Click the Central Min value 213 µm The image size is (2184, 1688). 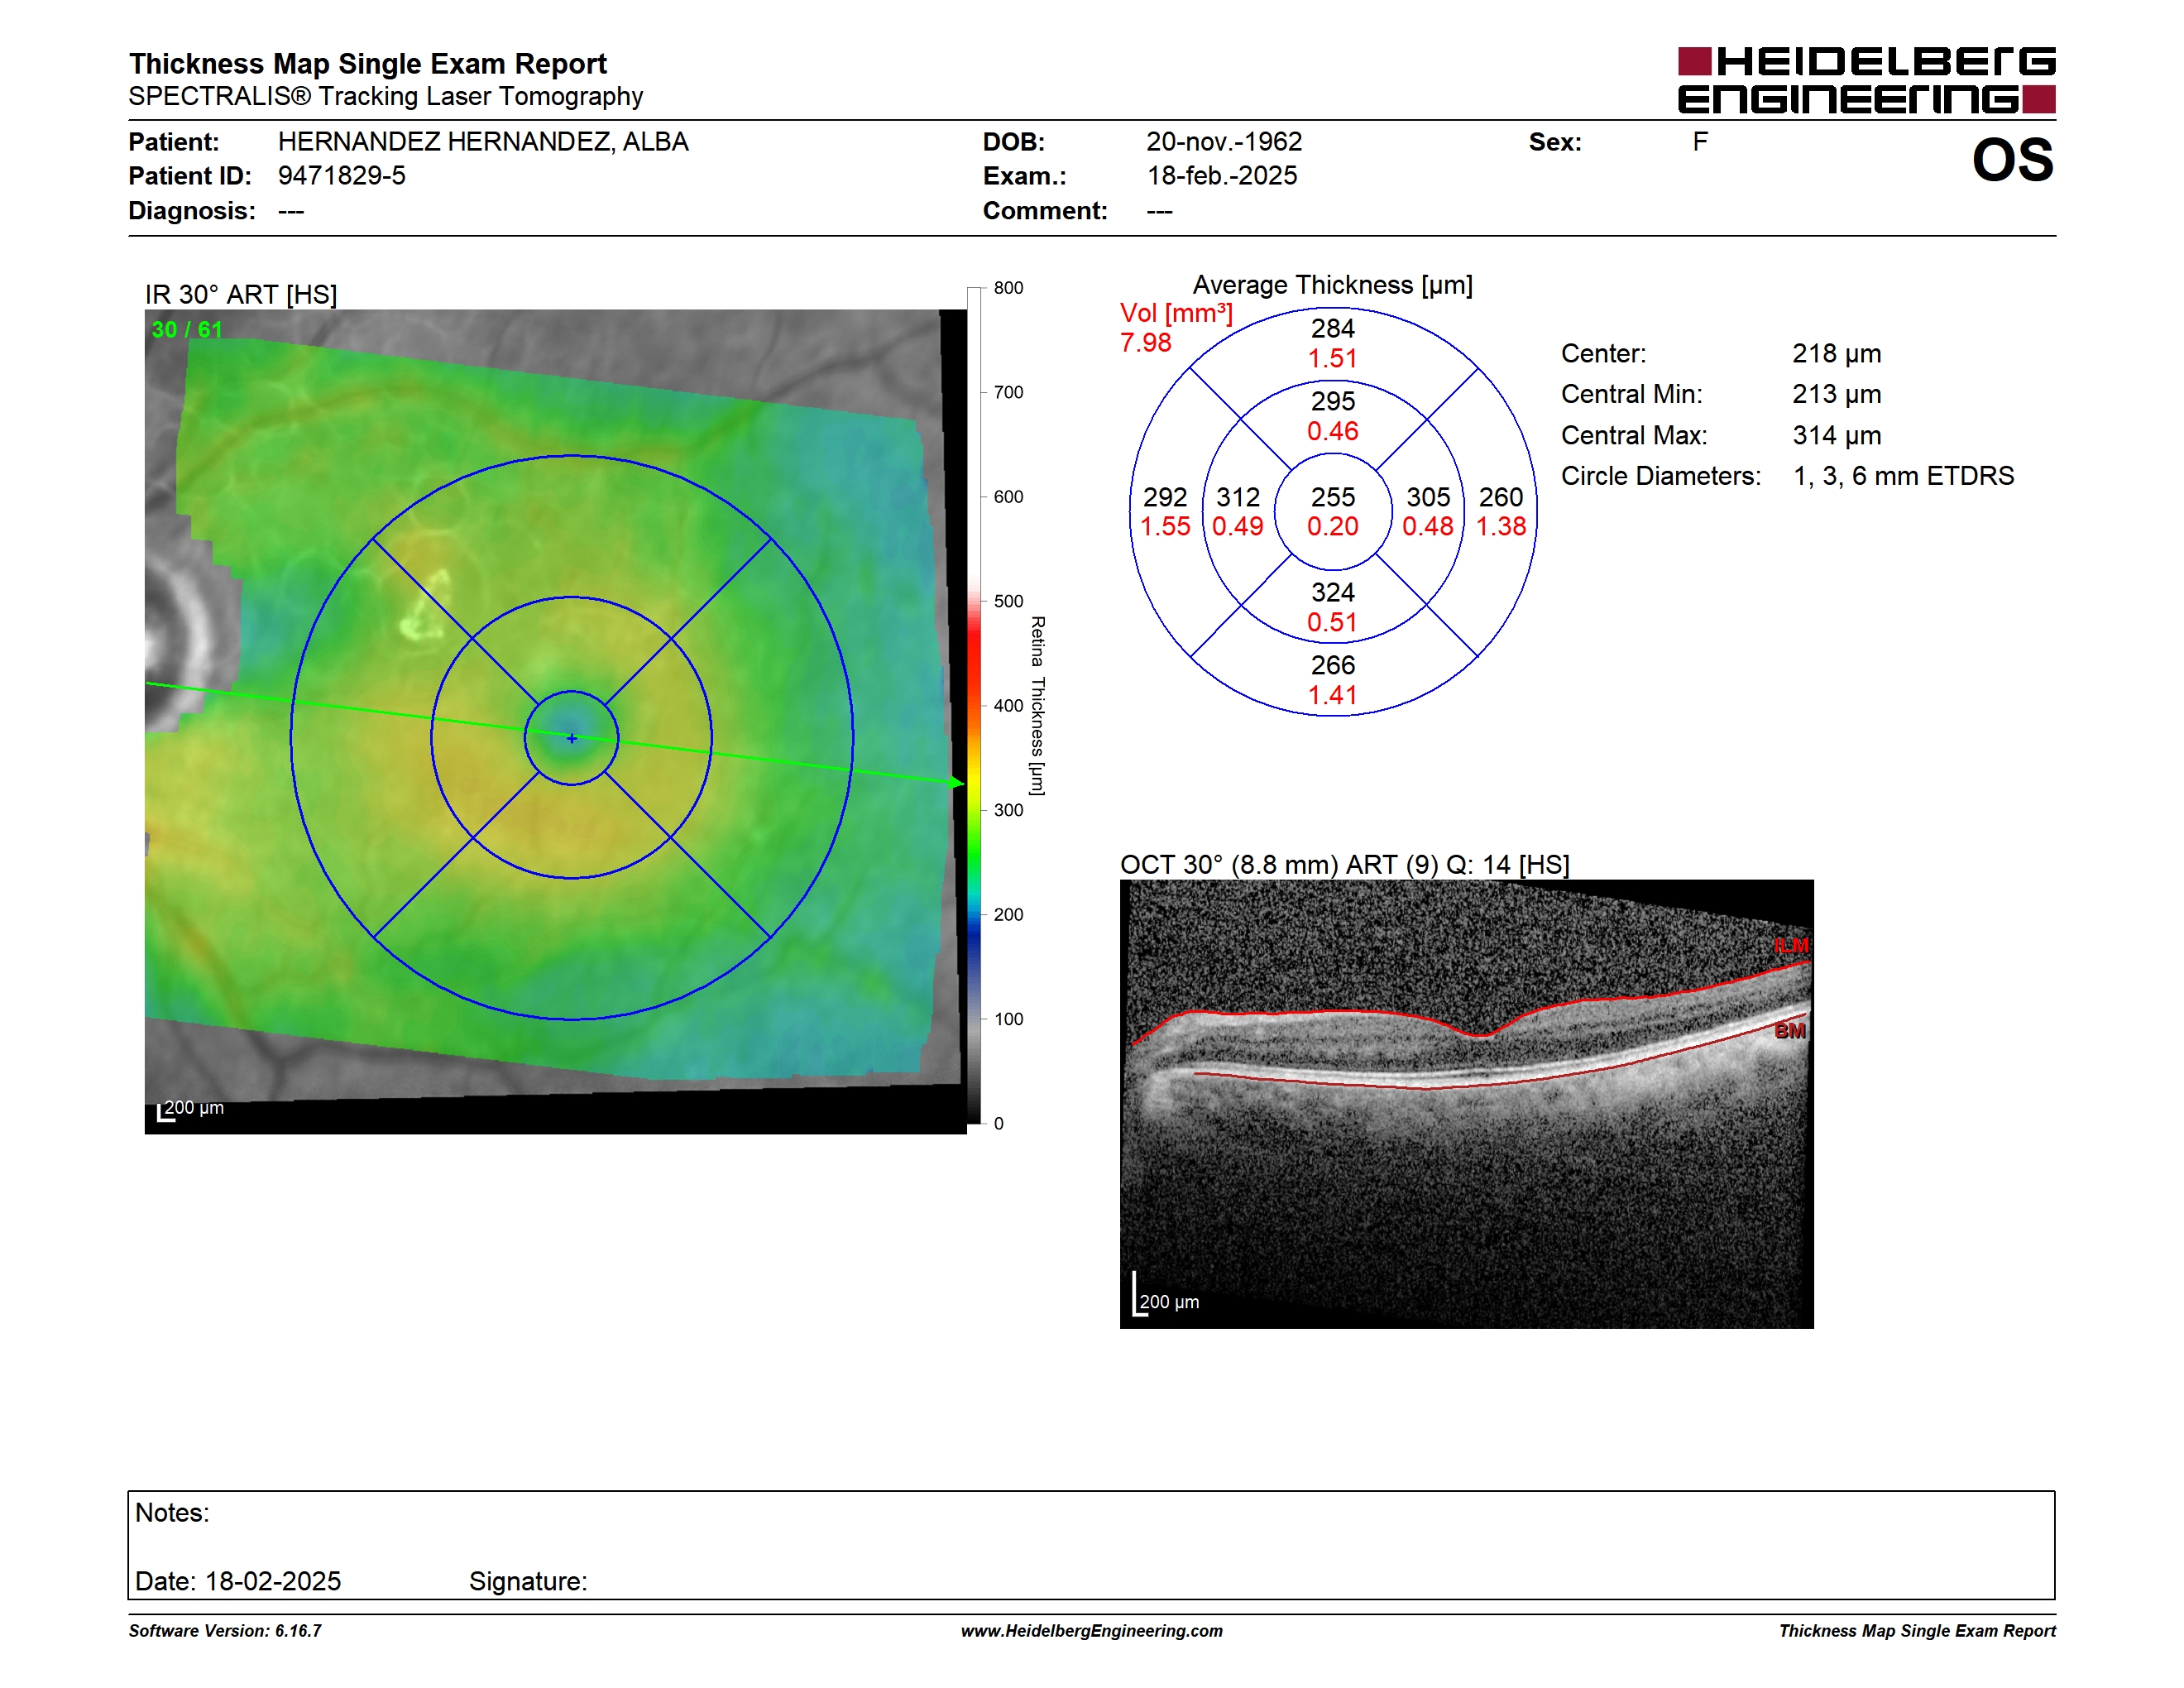pos(1836,394)
